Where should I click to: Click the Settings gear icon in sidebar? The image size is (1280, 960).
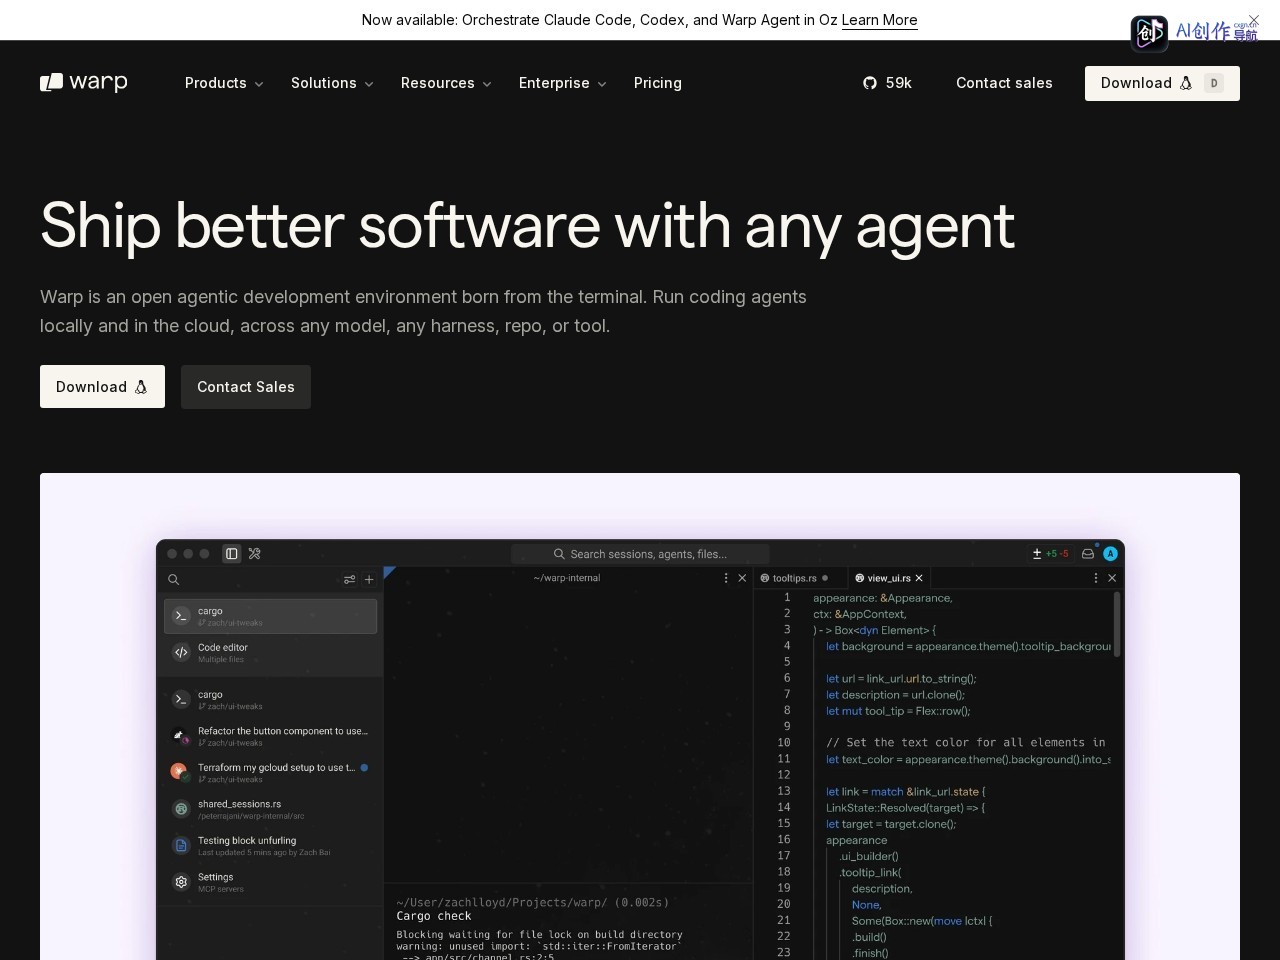181,882
